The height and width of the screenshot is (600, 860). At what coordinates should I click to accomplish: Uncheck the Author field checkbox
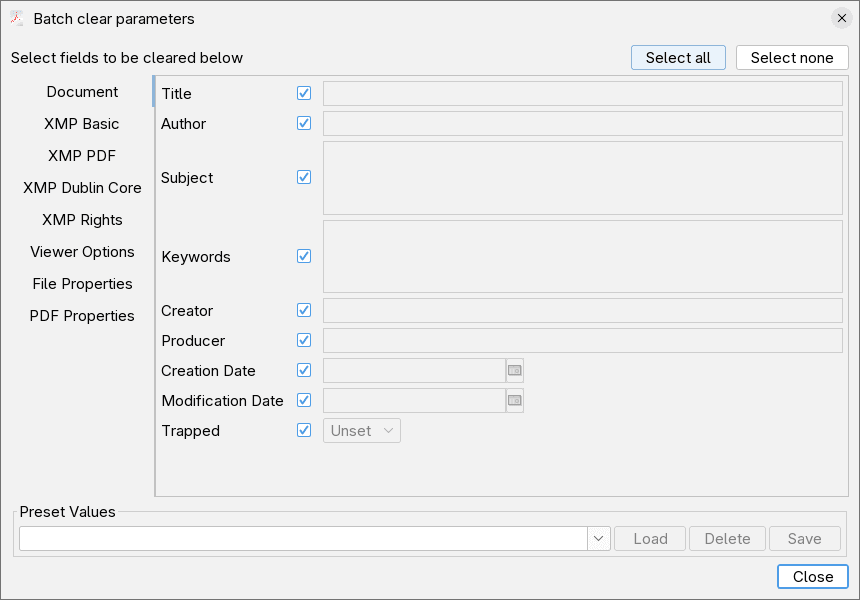303,122
